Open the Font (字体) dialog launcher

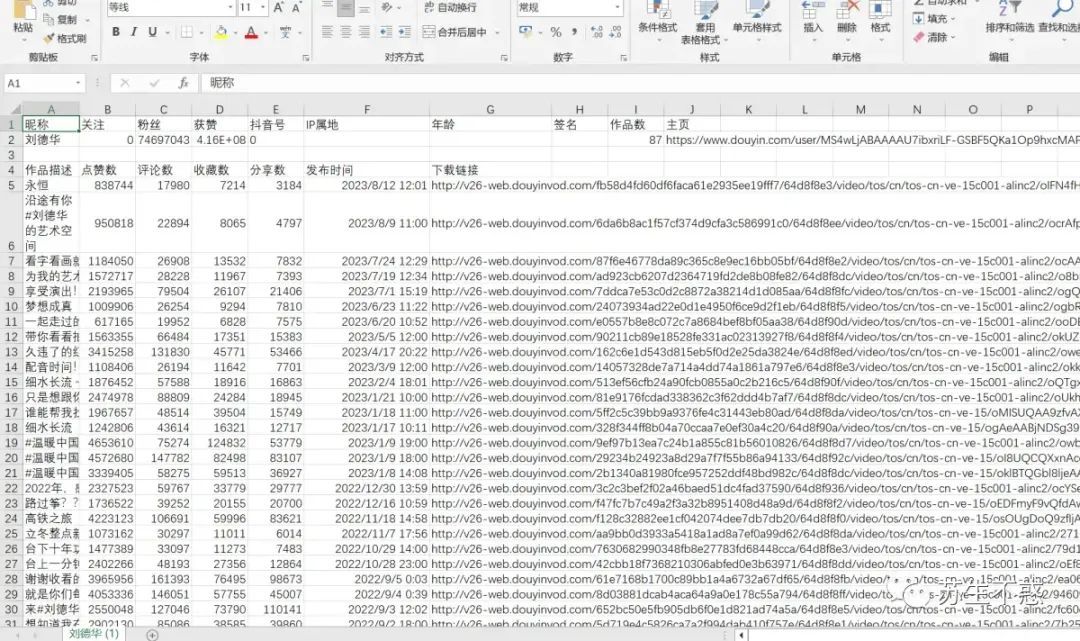306,58
